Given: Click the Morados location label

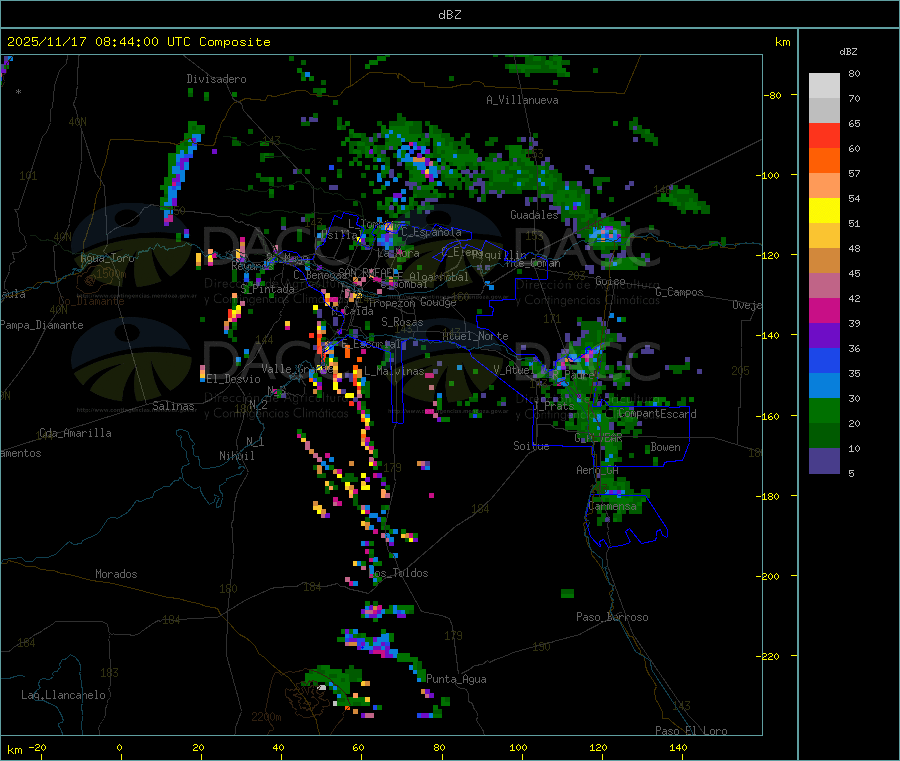Looking at the screenshot, I should (116, 574).
